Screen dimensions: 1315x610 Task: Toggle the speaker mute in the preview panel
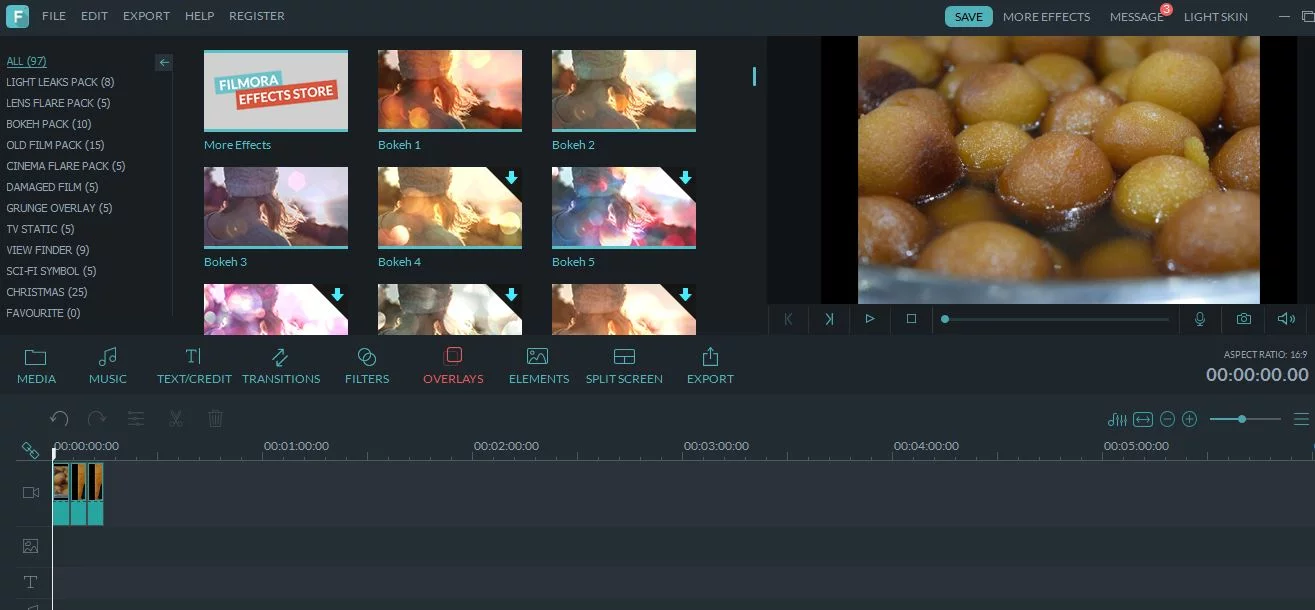click(1287, 318)
